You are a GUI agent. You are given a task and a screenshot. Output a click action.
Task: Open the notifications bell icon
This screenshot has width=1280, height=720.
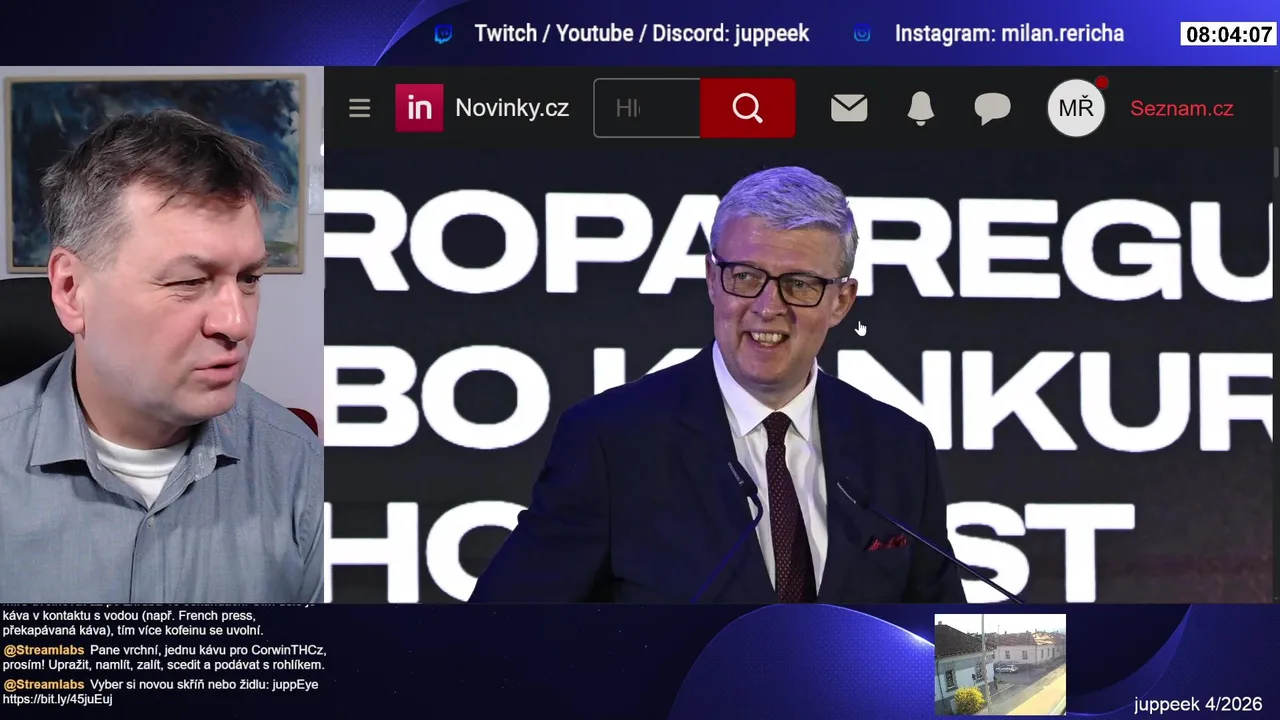(921, 108)
